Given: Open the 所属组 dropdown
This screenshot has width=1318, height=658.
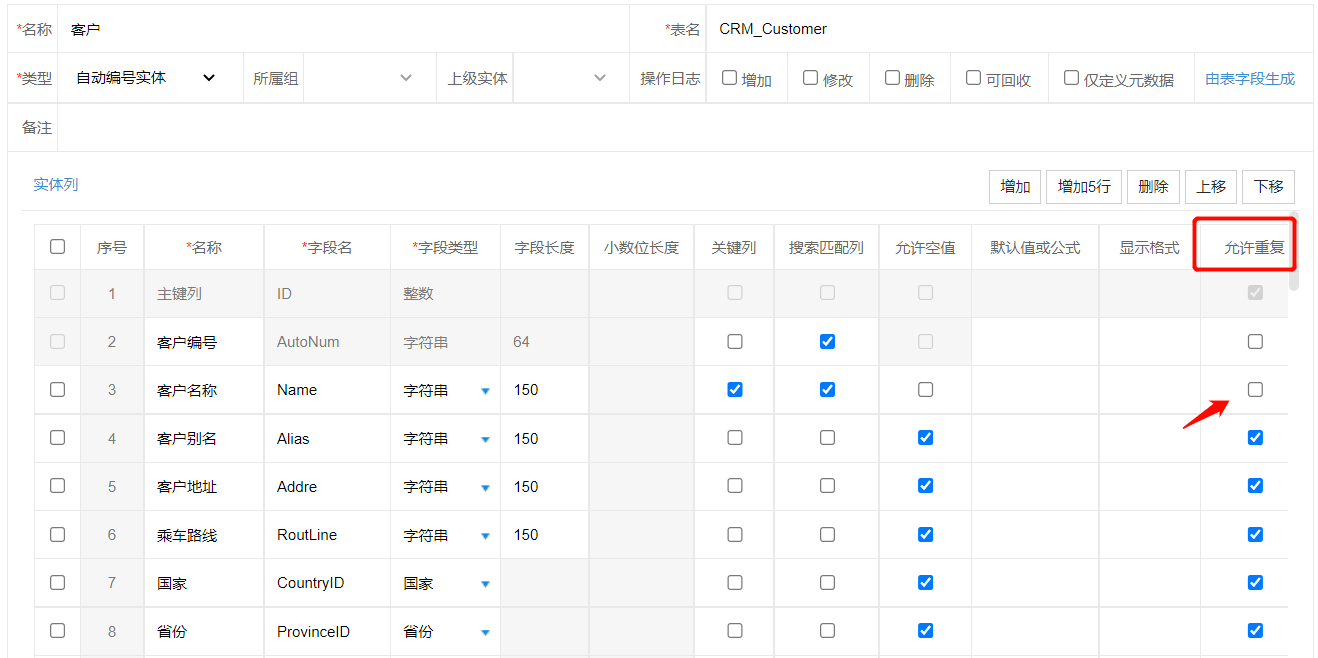Looking at the screenshot, I should point(406,77).
